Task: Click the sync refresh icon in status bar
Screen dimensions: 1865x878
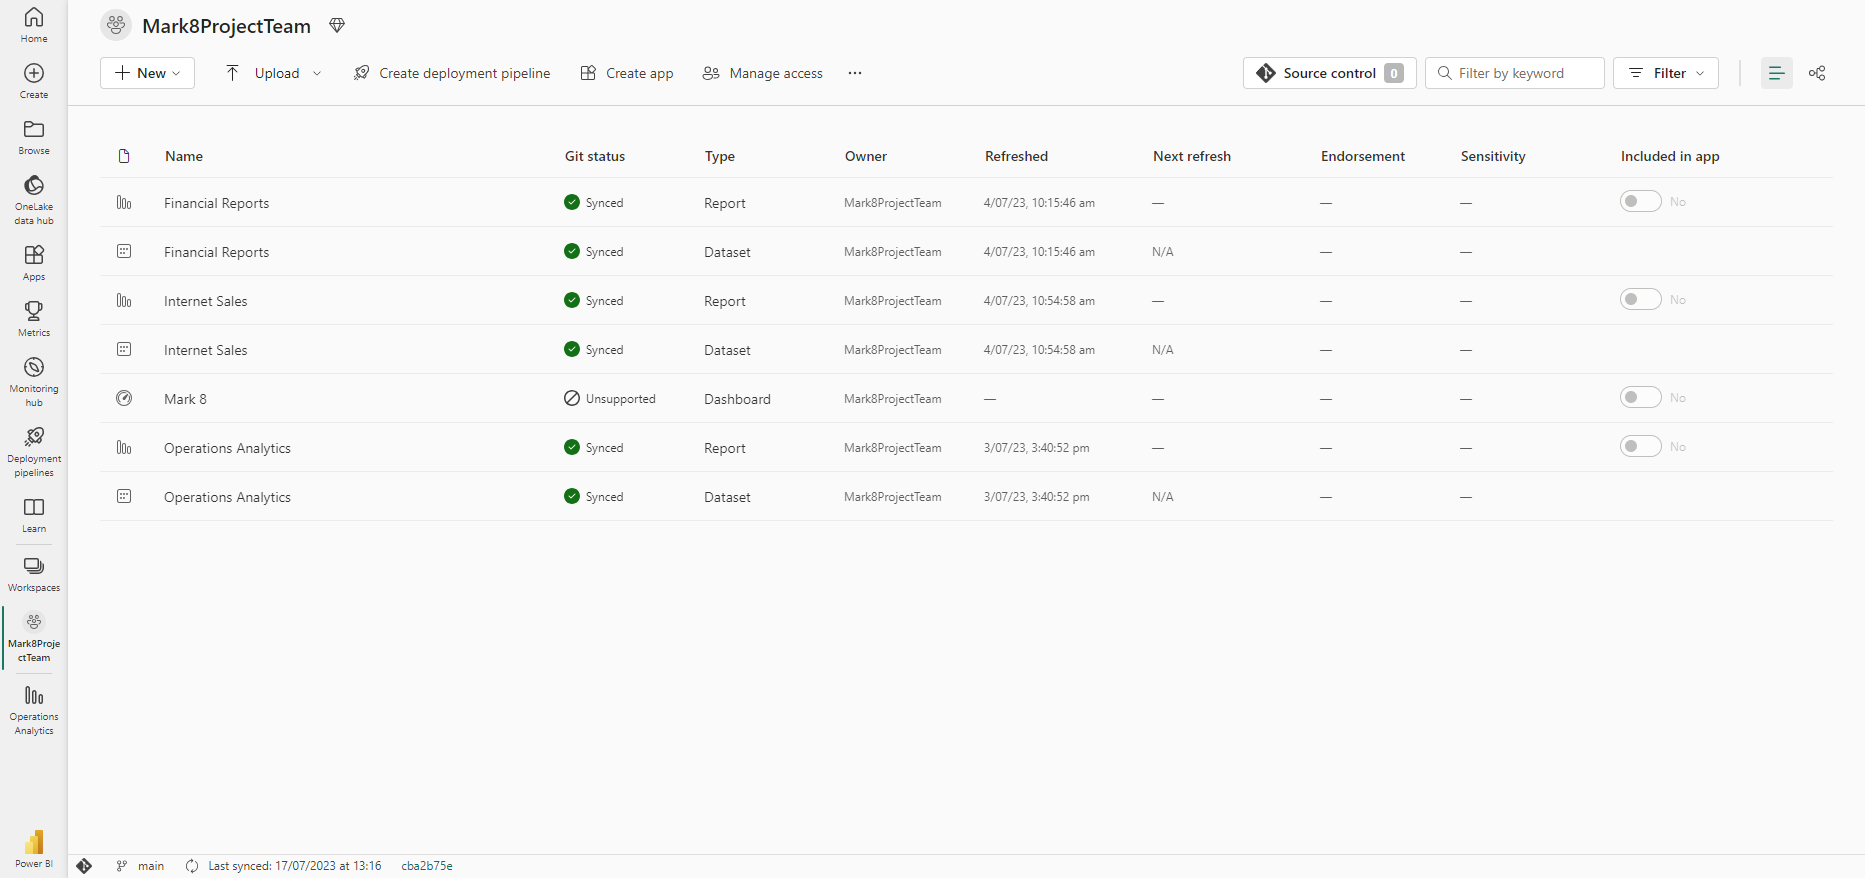Action: pyautogui.click(x=192, y=866)
